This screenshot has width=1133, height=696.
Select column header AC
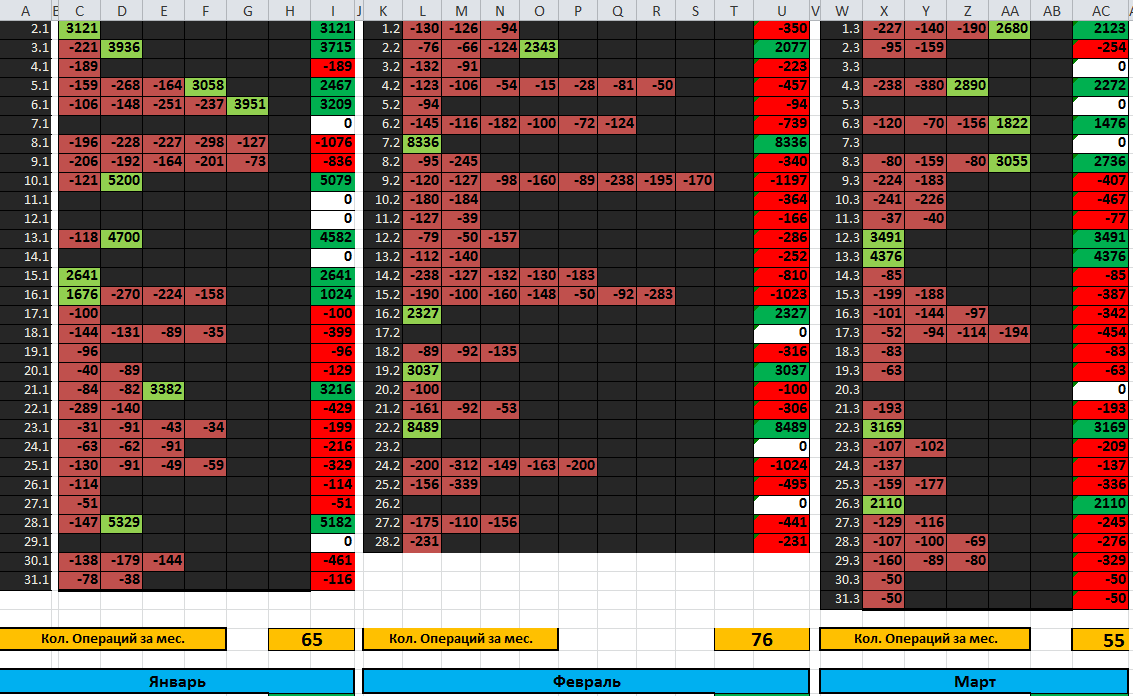1101,10
